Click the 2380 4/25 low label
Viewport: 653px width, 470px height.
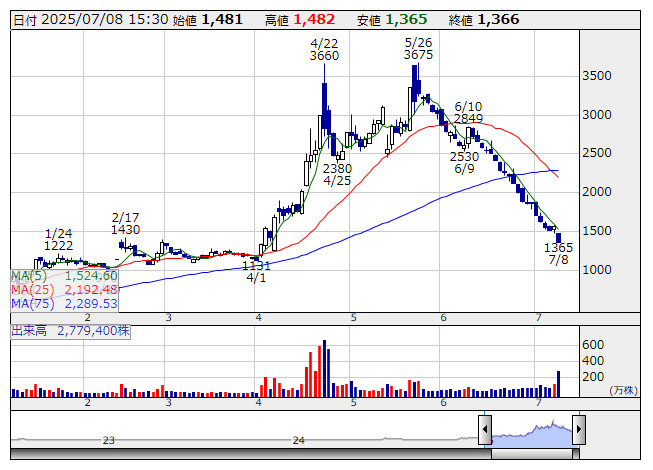click(x=337, y=174)
